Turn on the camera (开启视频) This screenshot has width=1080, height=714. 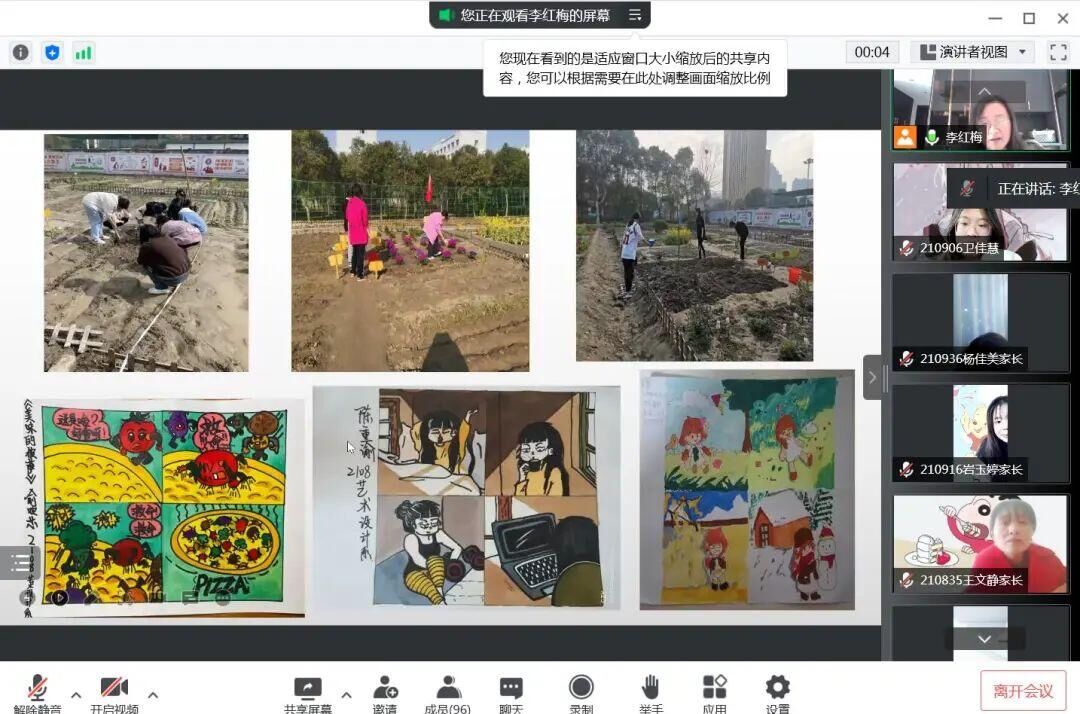[114, 691]
